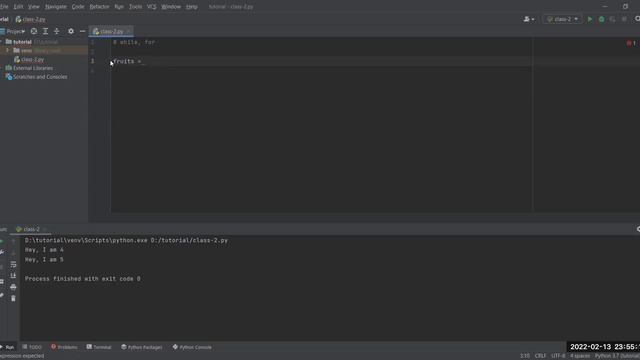
Task: Run the class-2 configuration with the green play icon
Action: 590,19
